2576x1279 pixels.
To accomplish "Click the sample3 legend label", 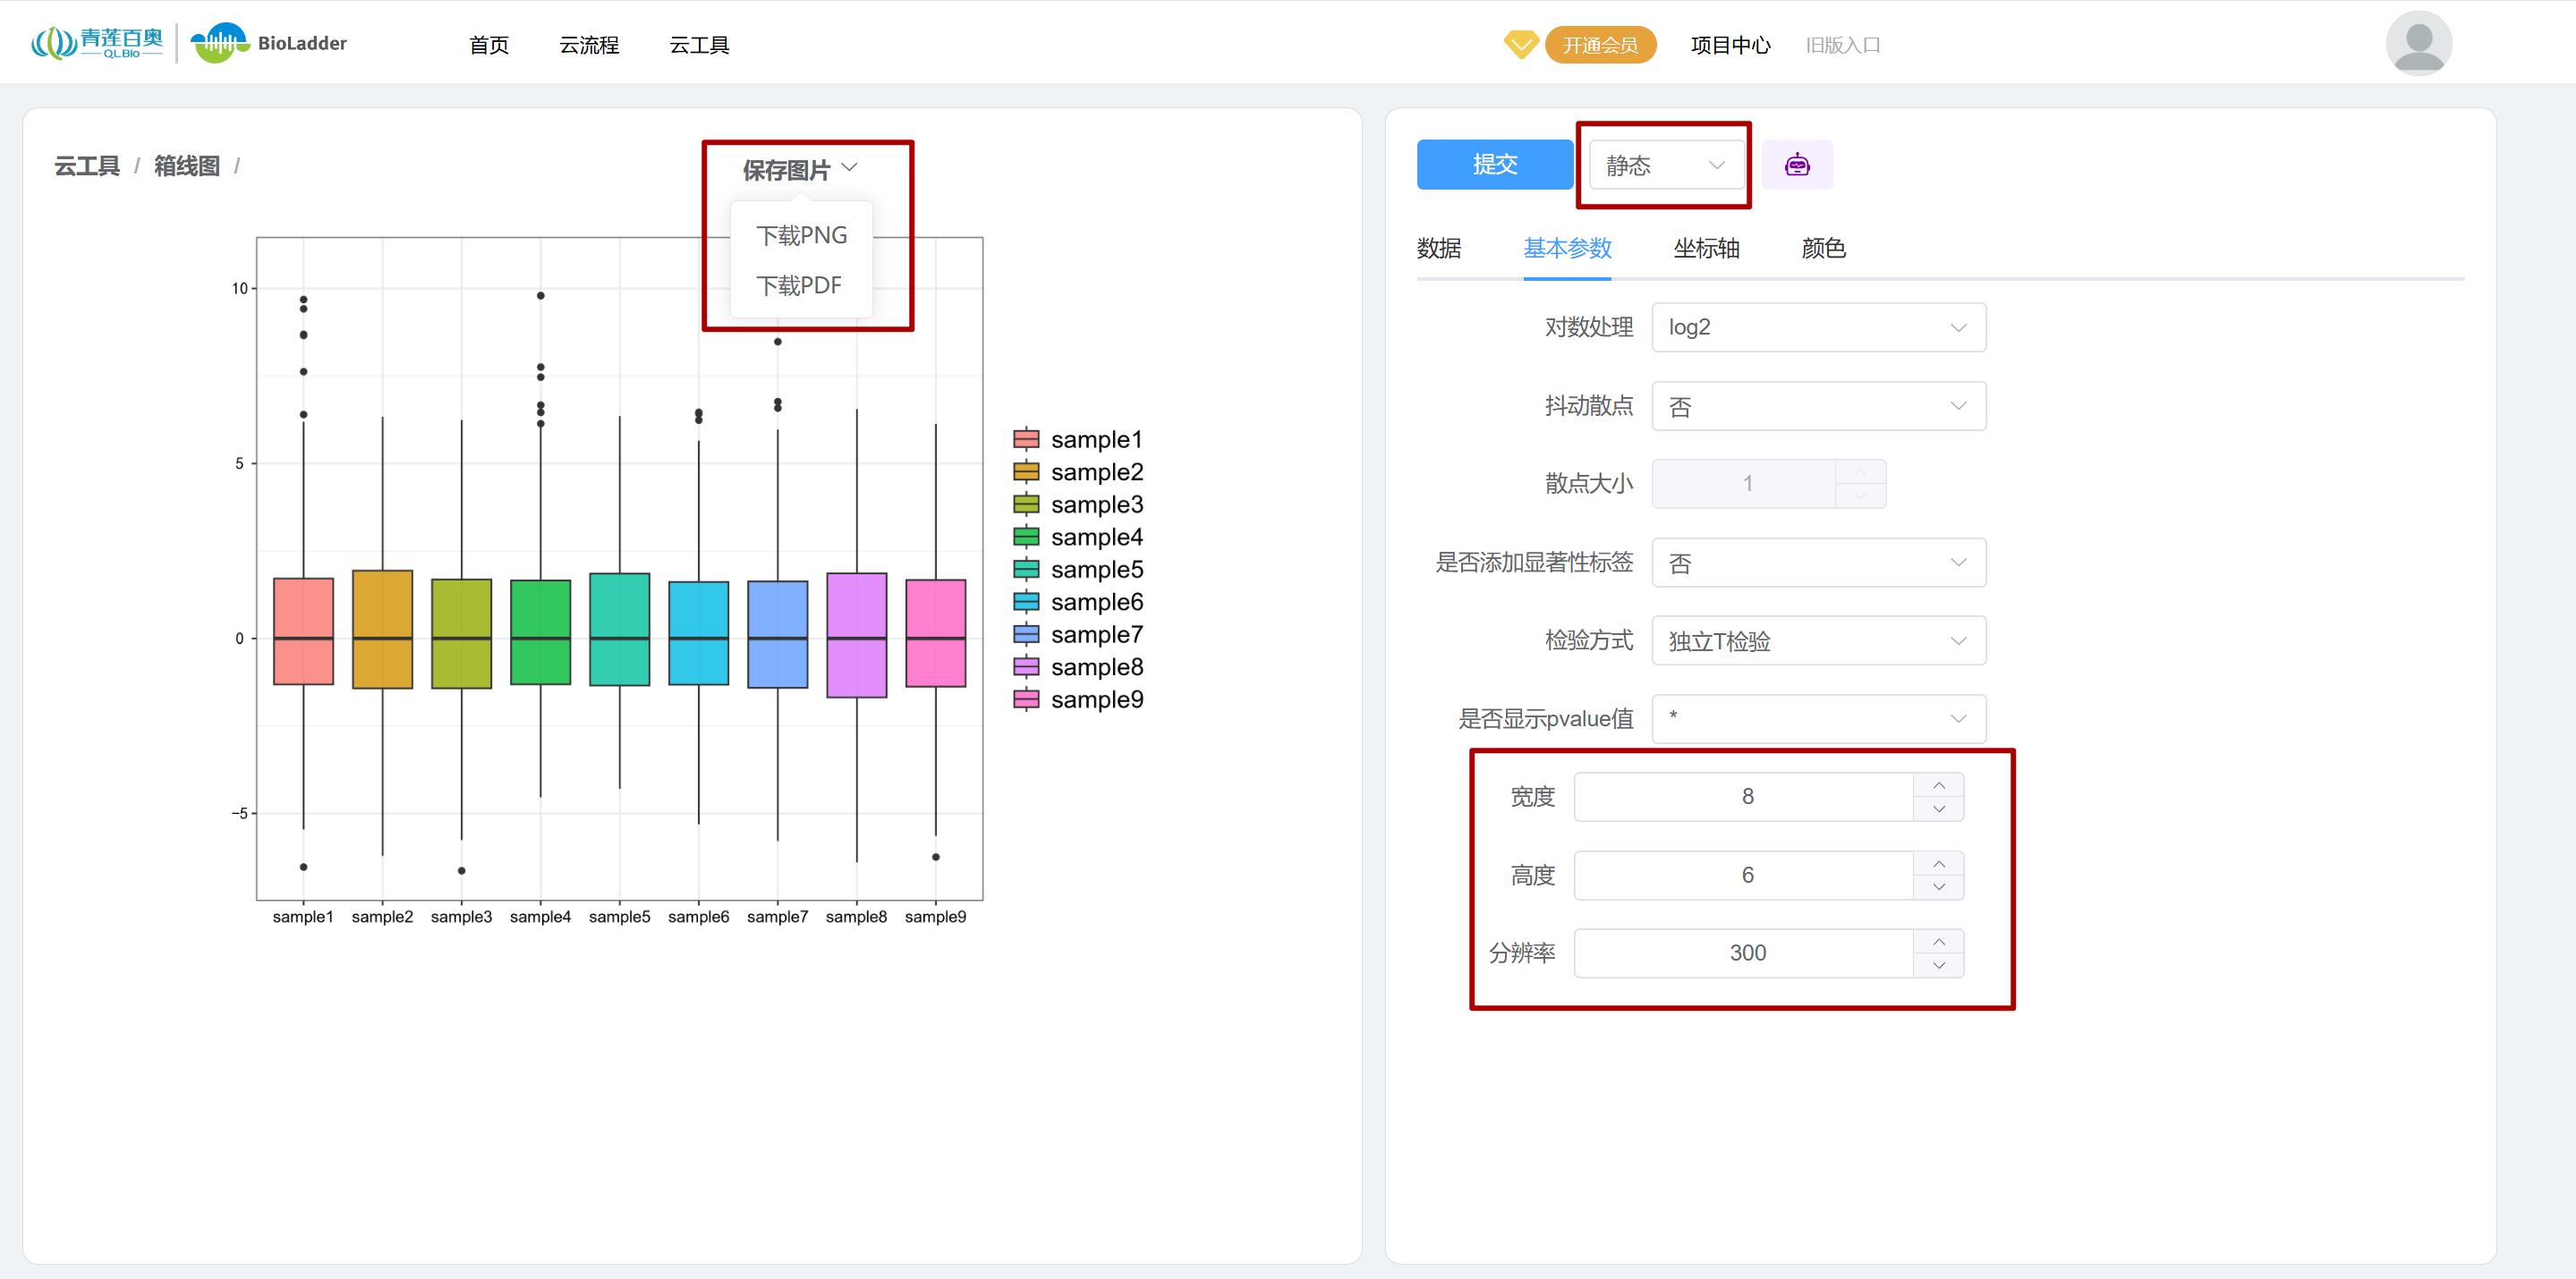I will pyautogui.click(x=1097, y=504).
